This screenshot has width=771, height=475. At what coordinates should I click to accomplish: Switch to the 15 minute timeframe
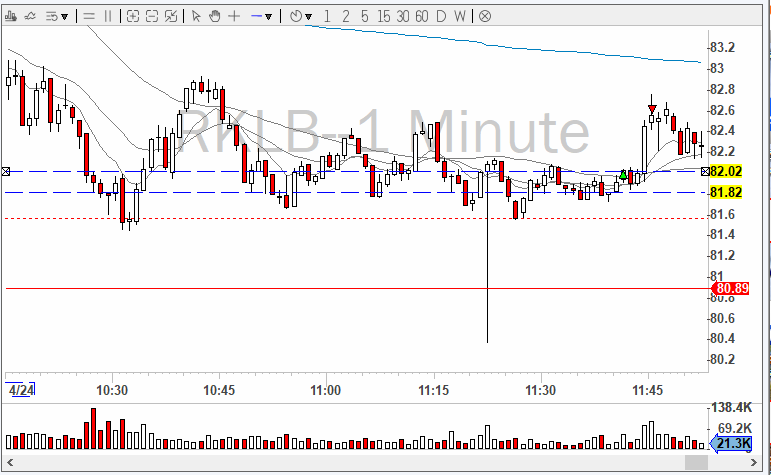384,16
